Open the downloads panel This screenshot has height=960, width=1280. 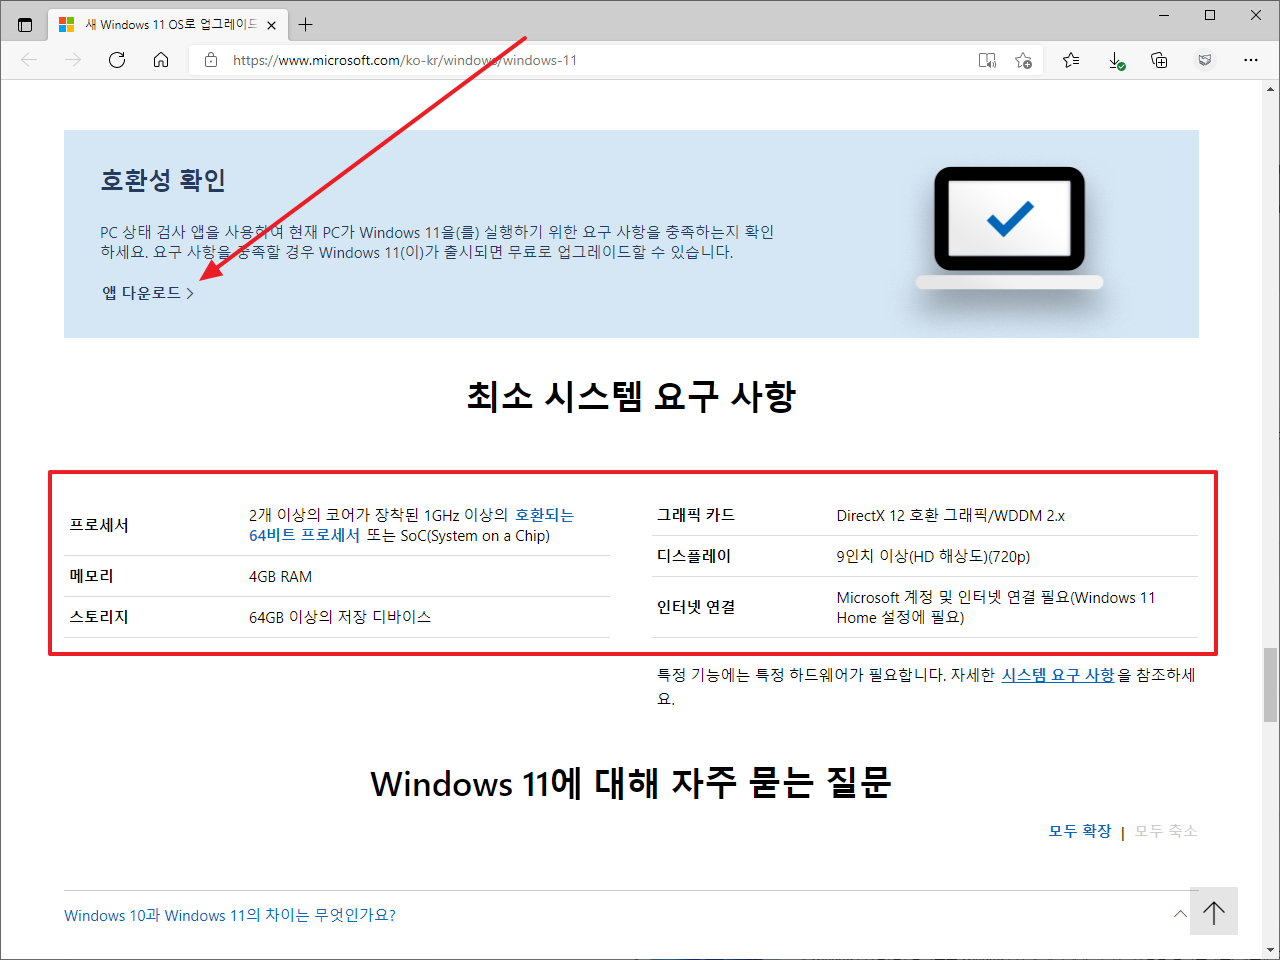pos(1116,60)
